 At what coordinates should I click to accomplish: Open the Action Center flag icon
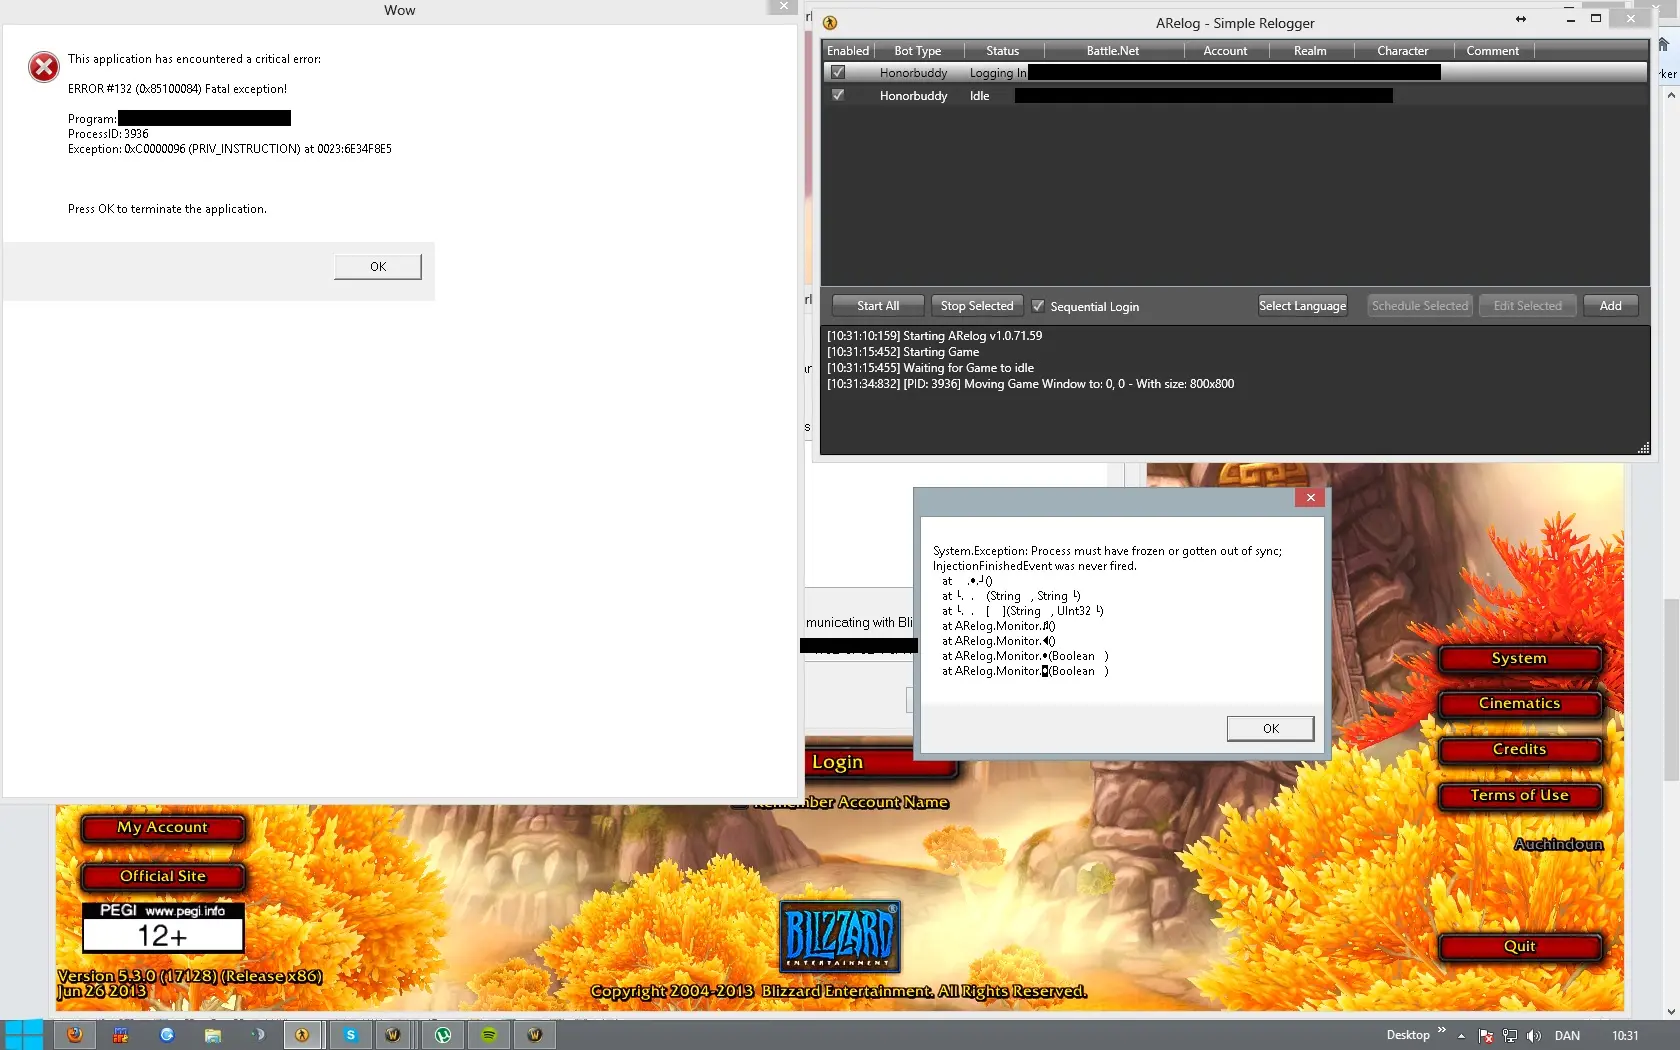coord(1486,1036)
